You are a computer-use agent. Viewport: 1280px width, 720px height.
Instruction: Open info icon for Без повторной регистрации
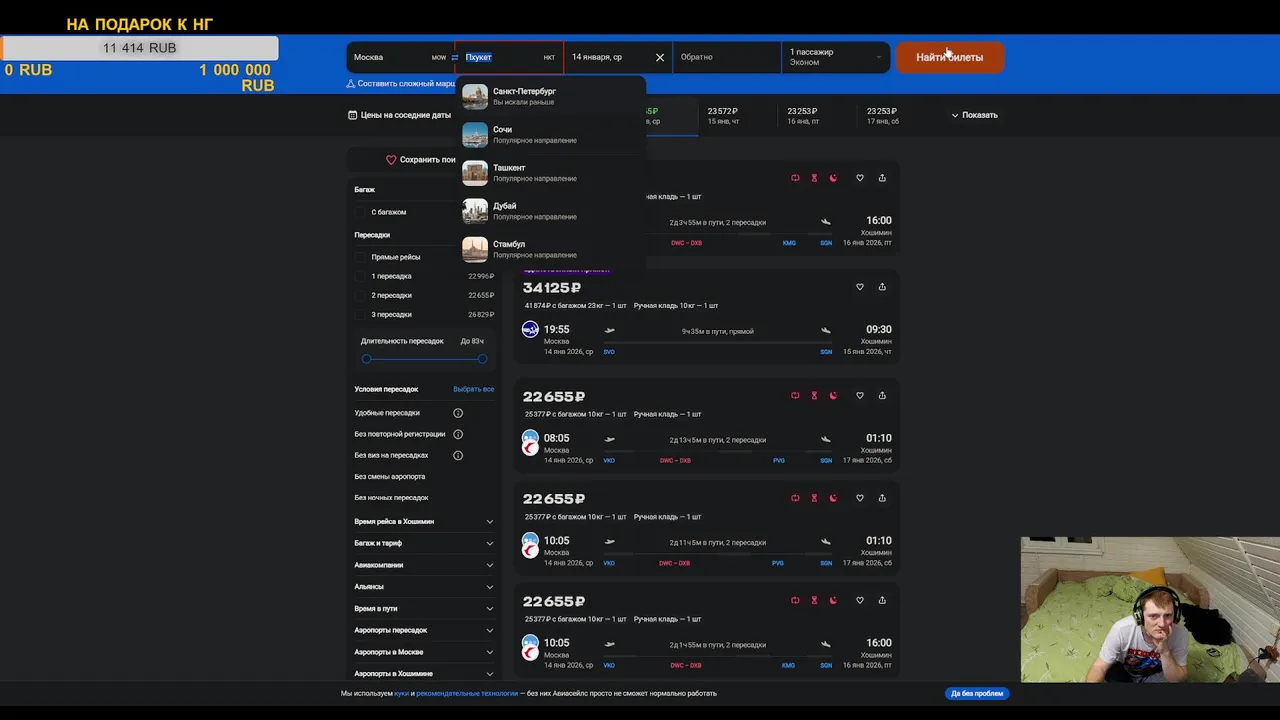[458, 434]
